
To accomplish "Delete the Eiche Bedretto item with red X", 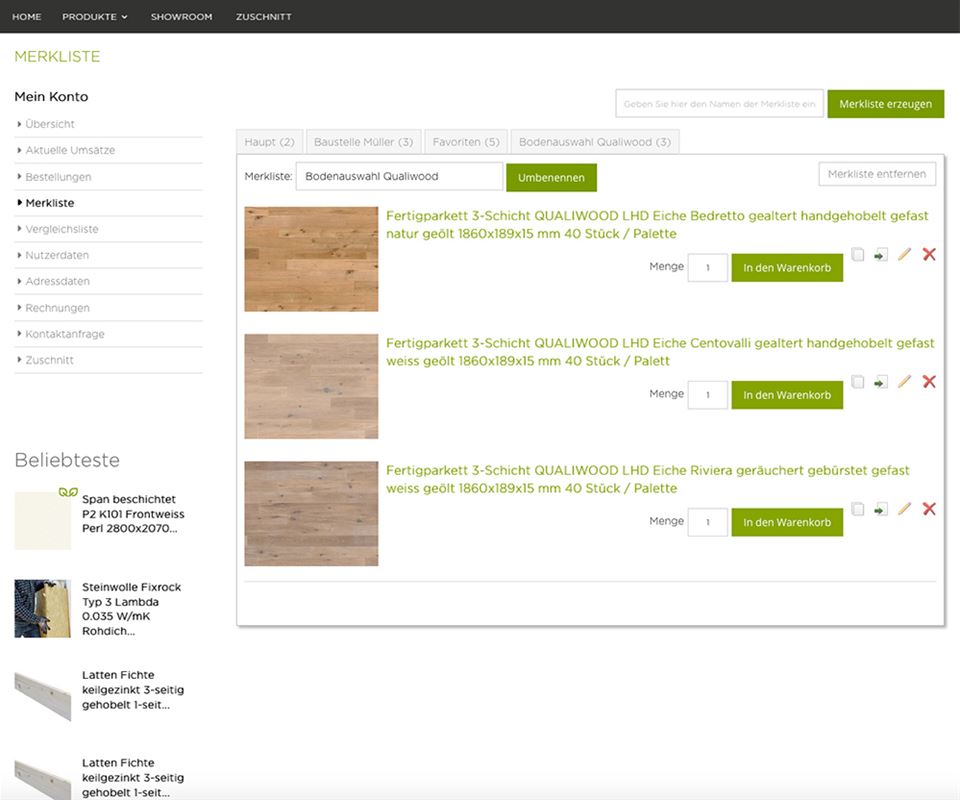I will click(929, 254).
